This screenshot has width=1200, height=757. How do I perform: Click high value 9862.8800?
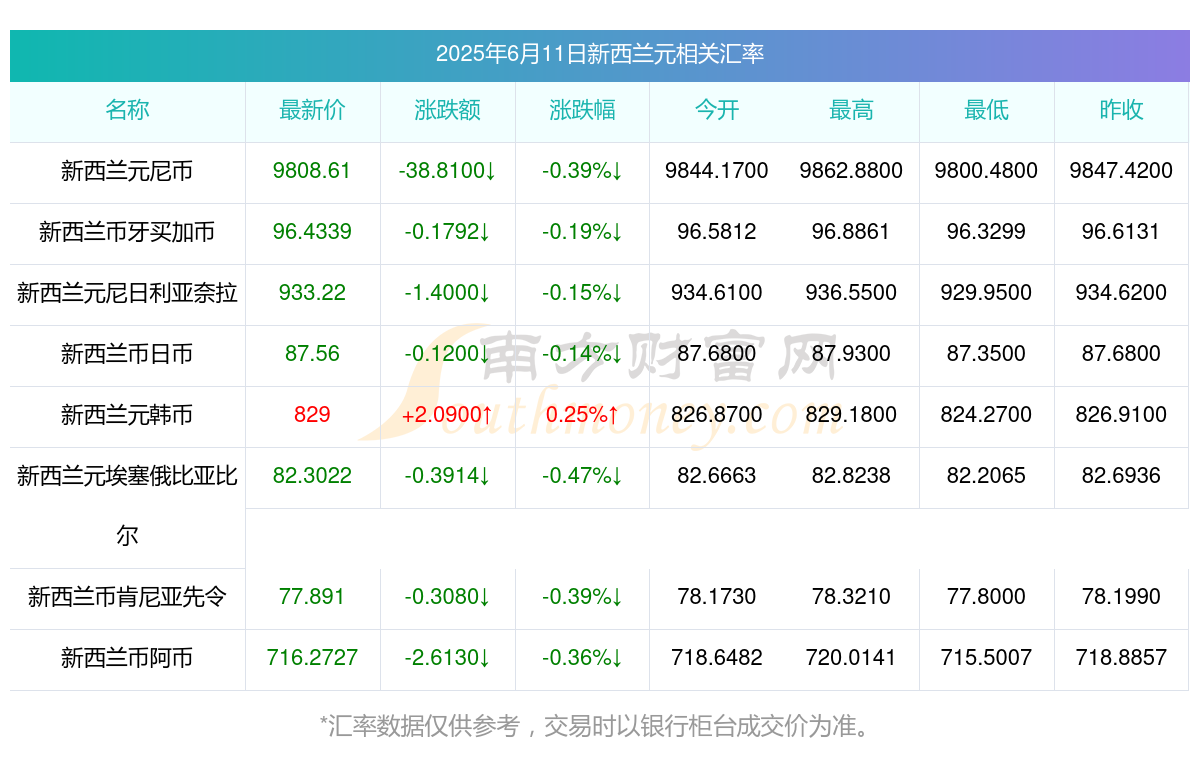tap(851, 171)
